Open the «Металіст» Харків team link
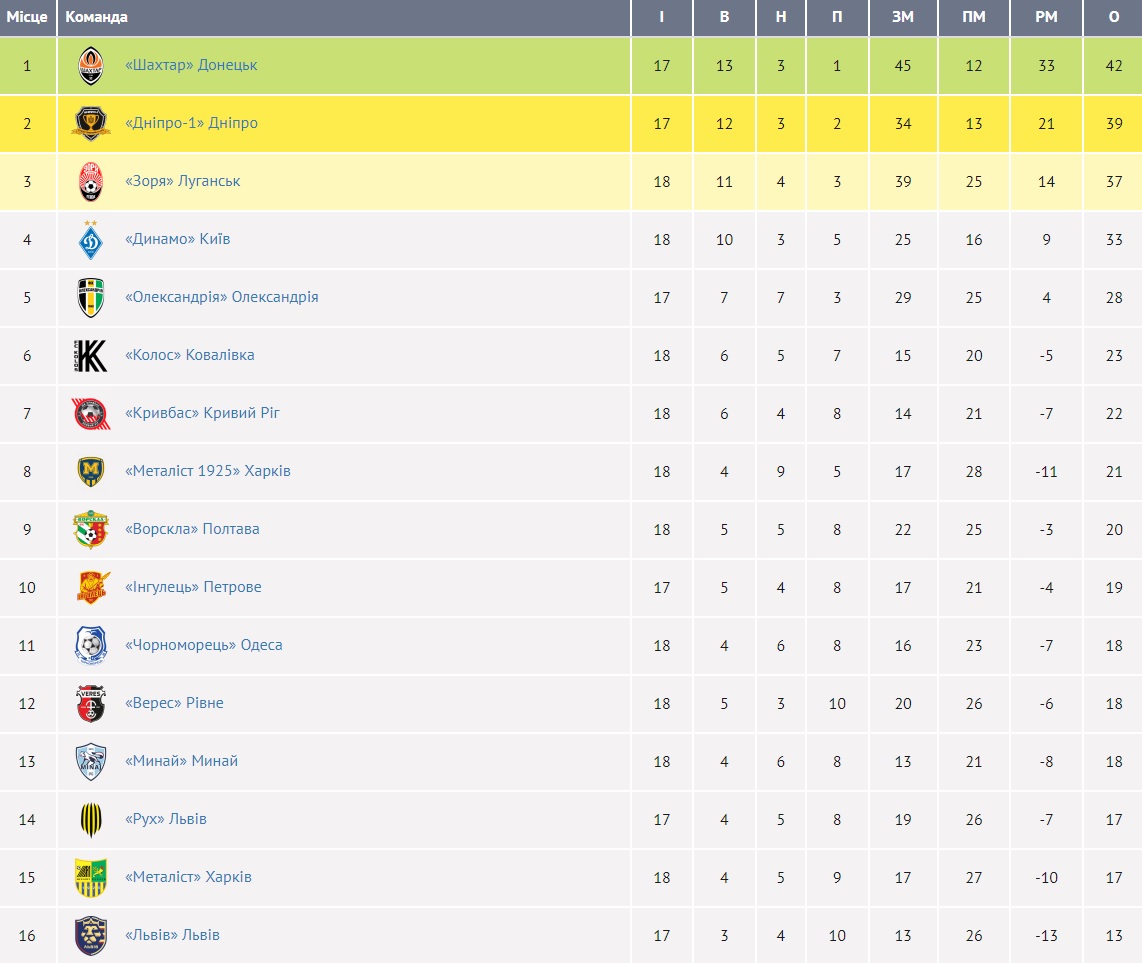Viewport: 1142px width, 963px height. (x=188, y=877)
